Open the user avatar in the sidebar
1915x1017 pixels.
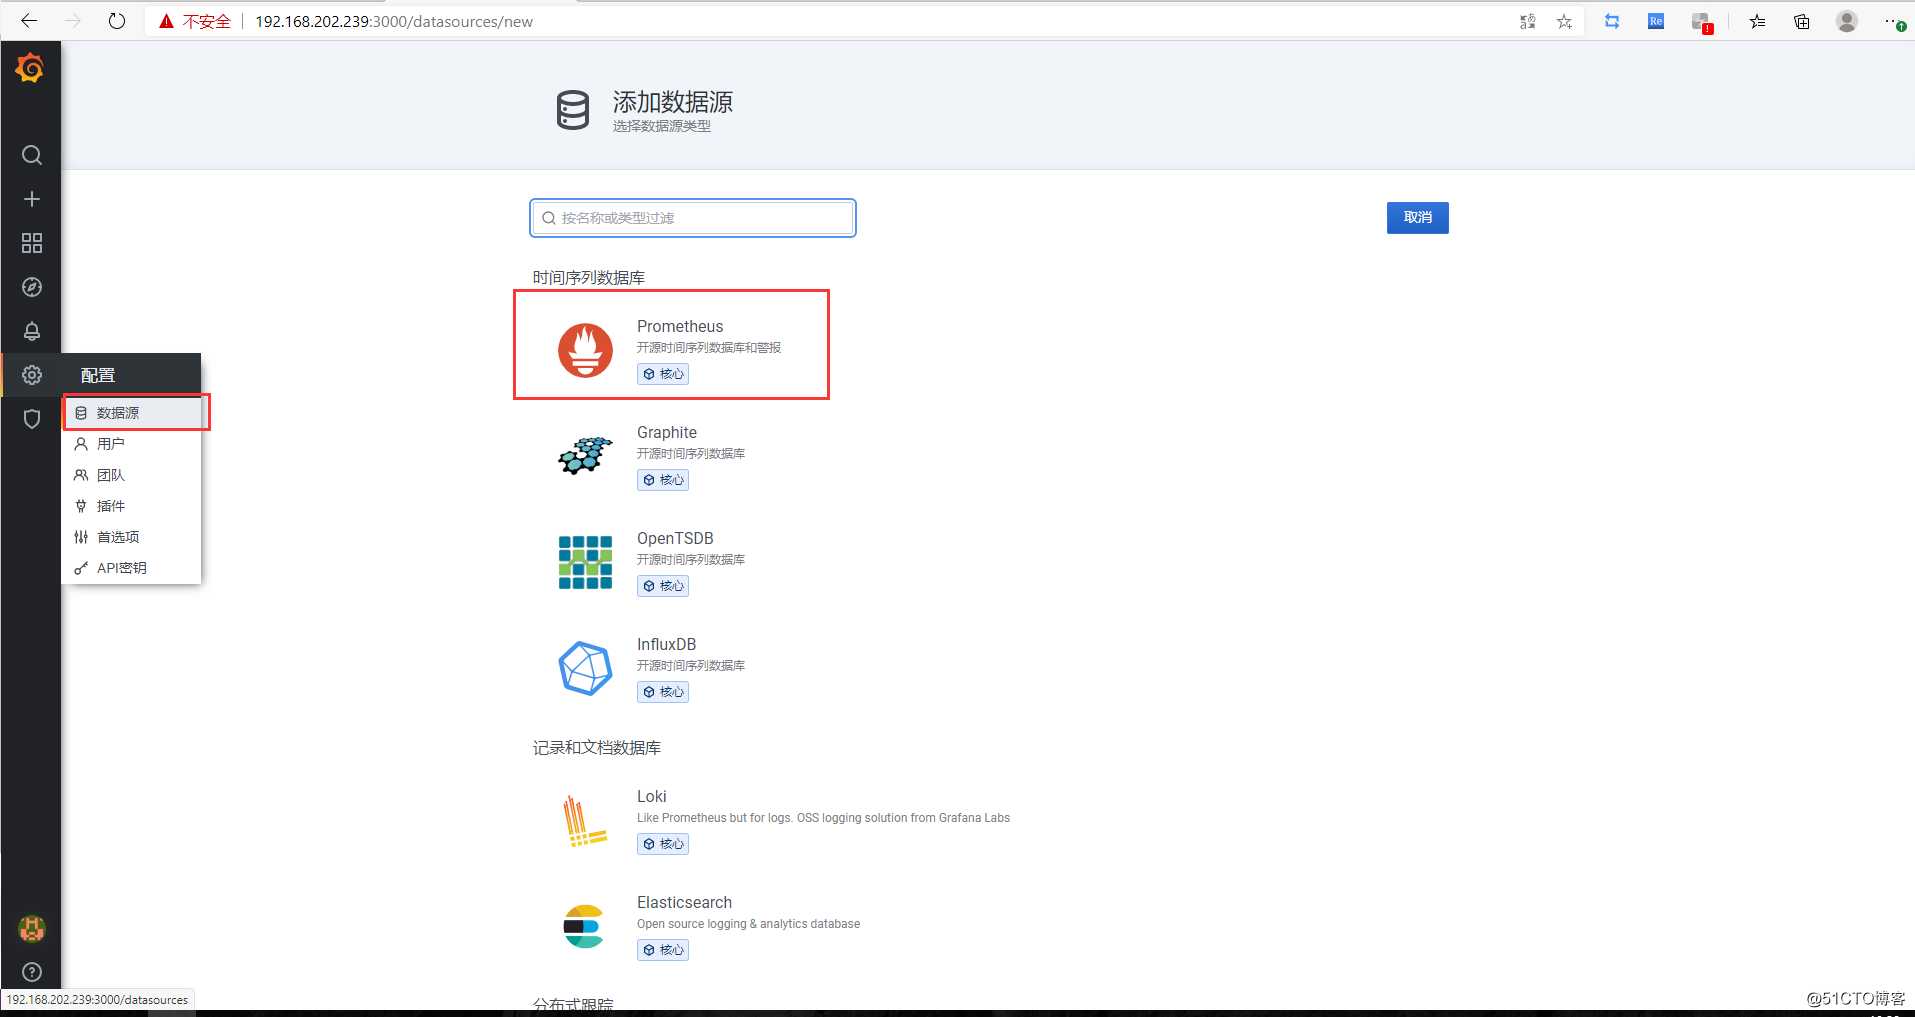coord(32,929)
